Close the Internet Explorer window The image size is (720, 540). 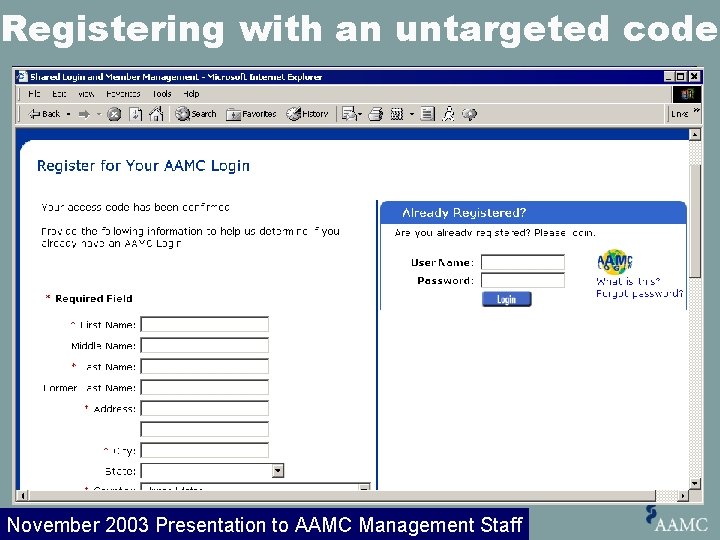[694, 76]
